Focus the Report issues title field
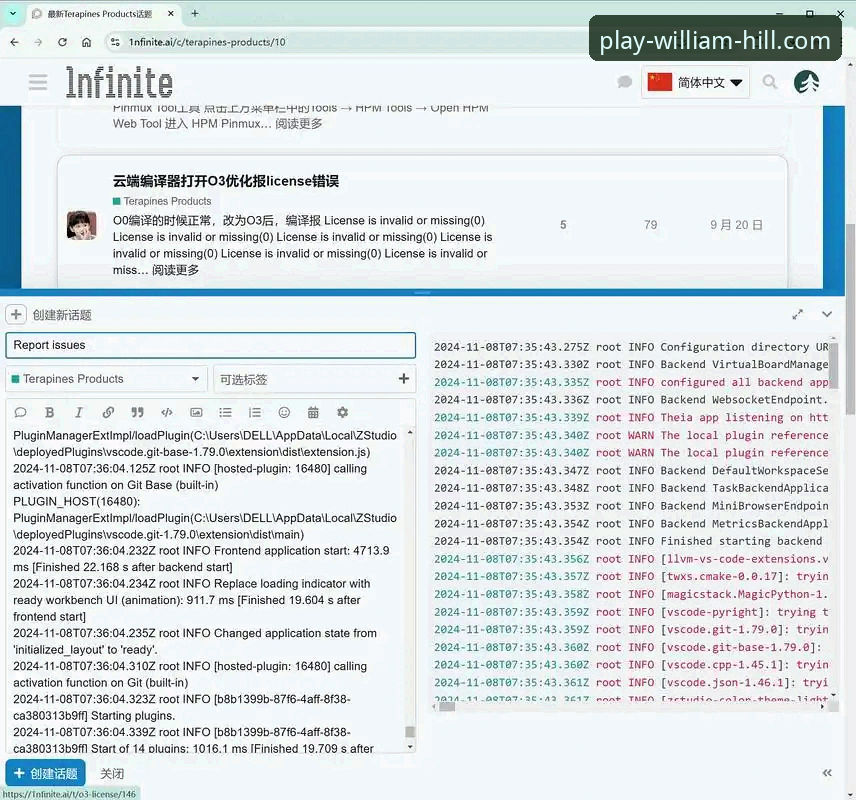Screen dimensions: 856x800 point(211,345)
